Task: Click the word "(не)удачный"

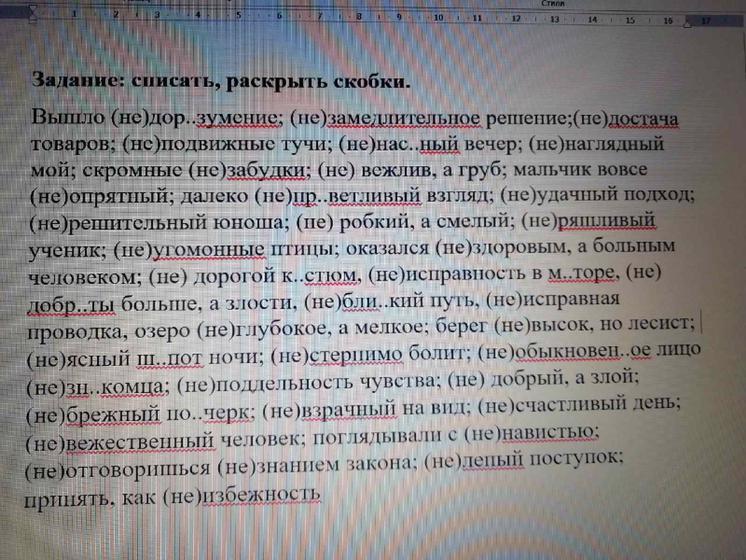Action: click(559, 195)
